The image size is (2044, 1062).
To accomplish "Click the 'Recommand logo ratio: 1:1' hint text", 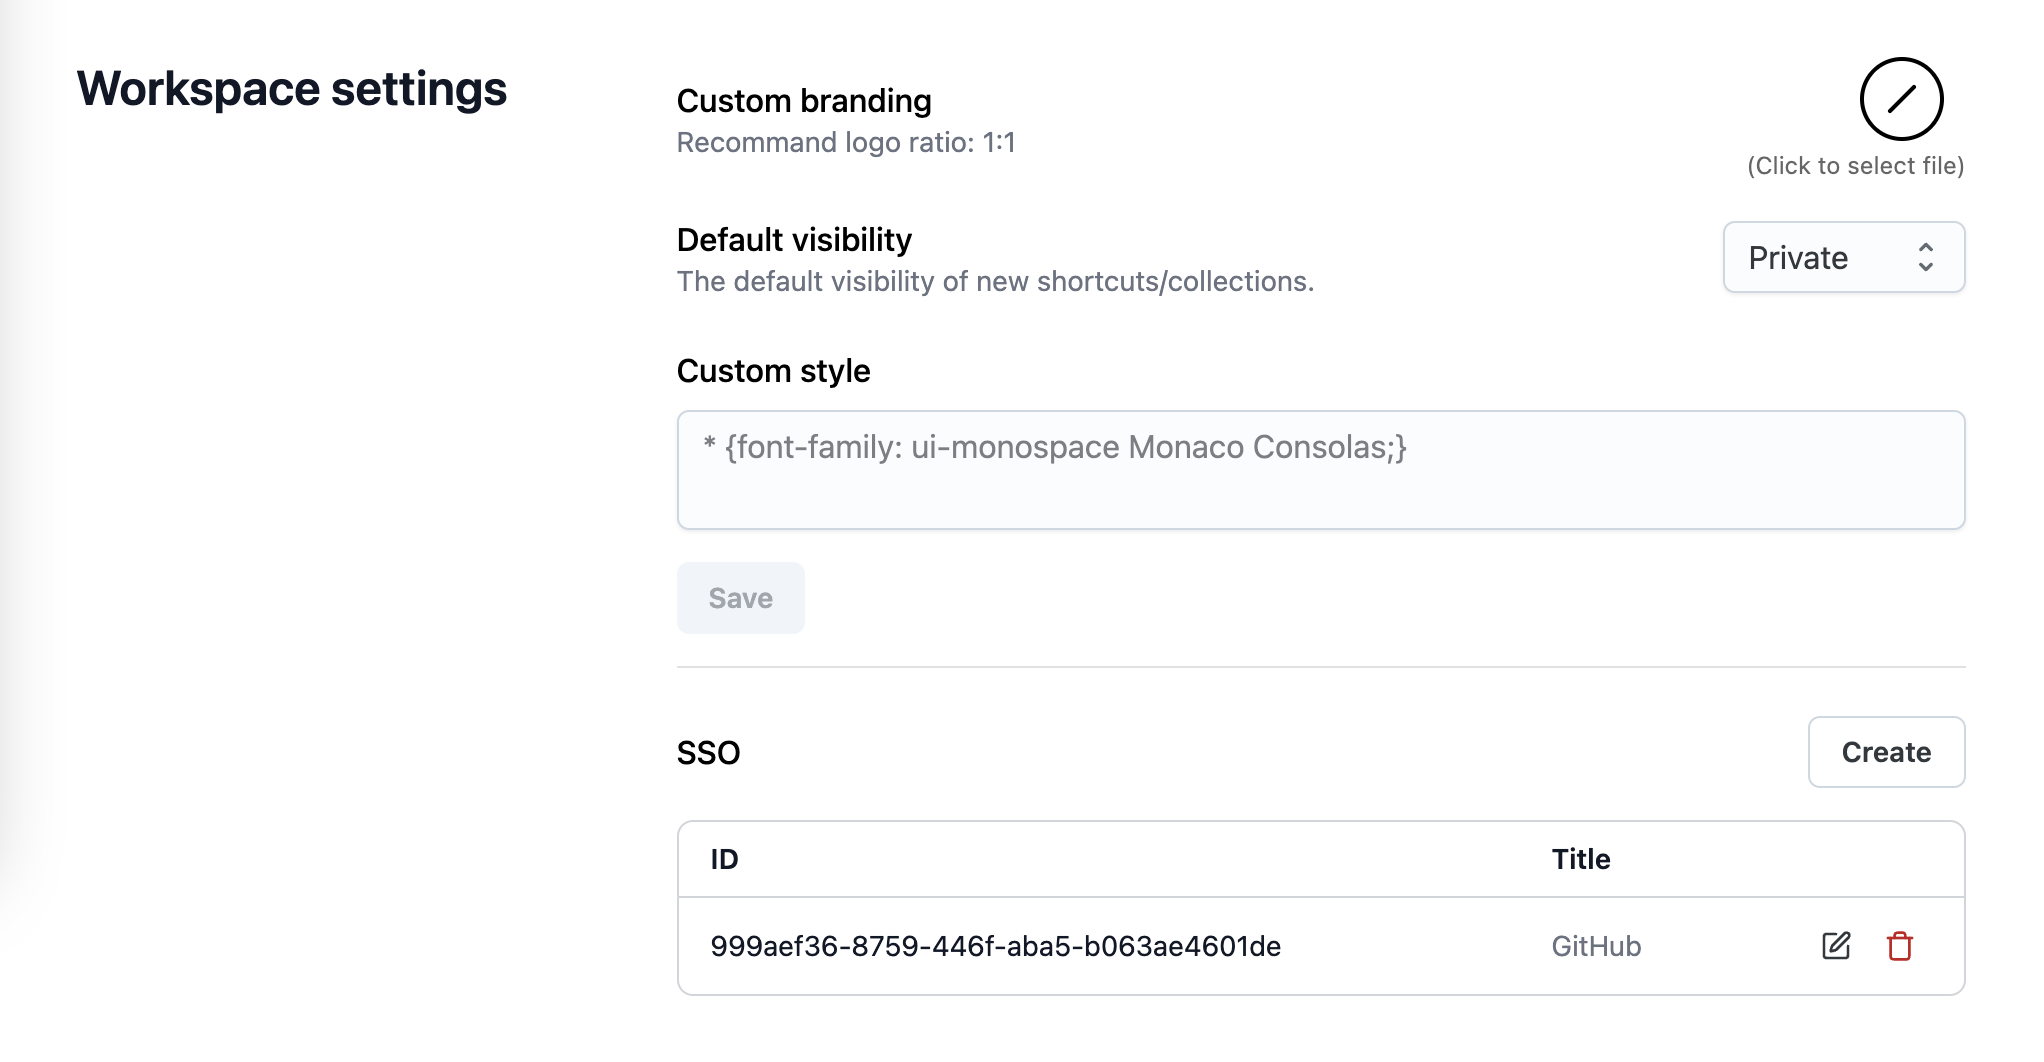I will (x=846, y=143).
